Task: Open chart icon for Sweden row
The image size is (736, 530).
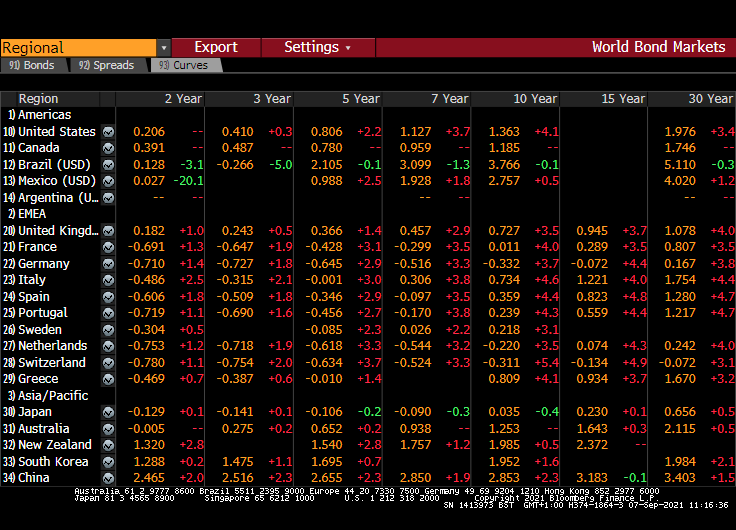Action: [108, 330]
